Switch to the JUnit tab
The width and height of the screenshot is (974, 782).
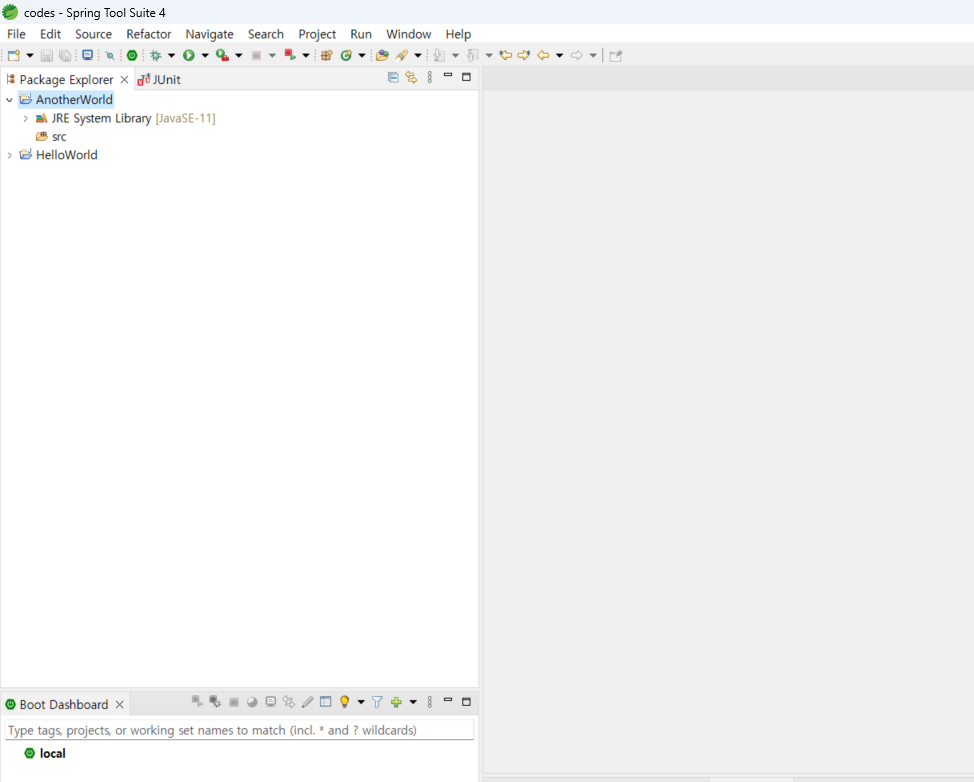point(160,80)
